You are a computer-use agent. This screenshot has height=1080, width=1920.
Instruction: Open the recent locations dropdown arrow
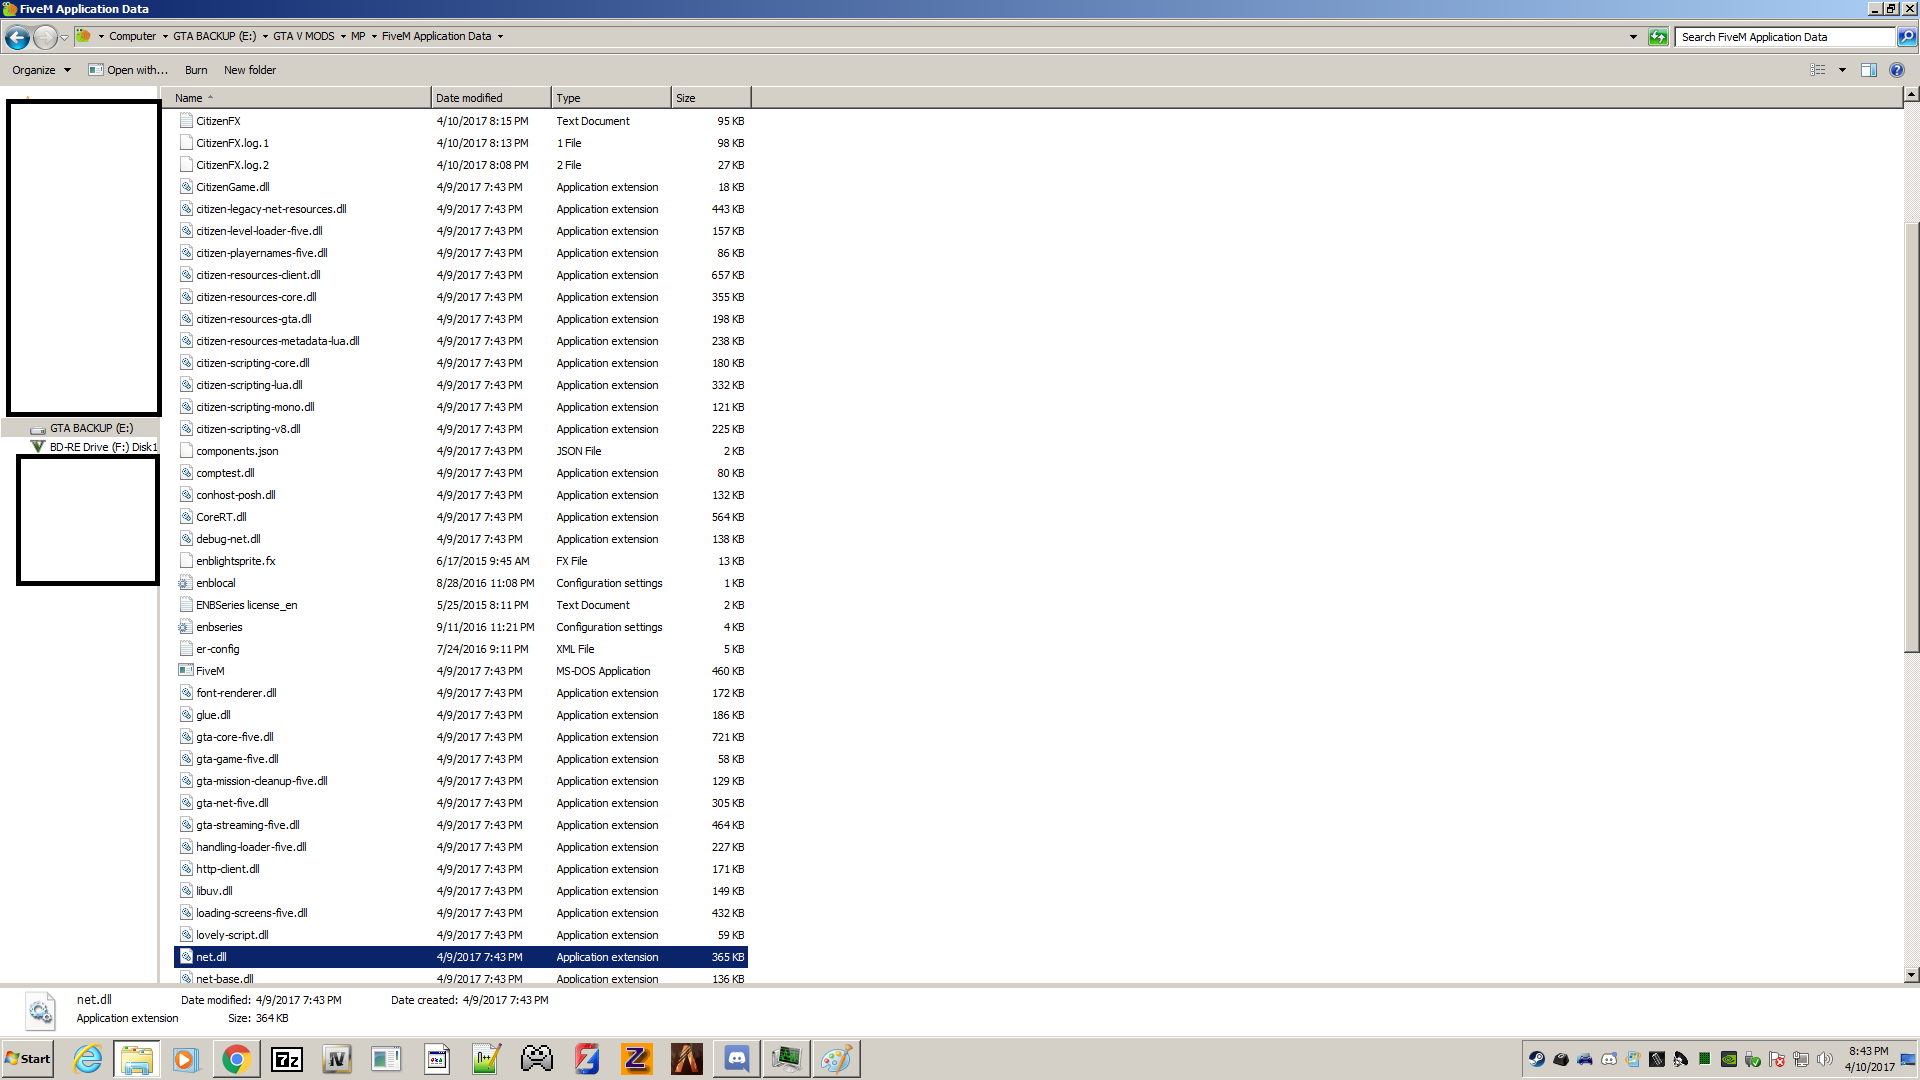tap(65, 37)
